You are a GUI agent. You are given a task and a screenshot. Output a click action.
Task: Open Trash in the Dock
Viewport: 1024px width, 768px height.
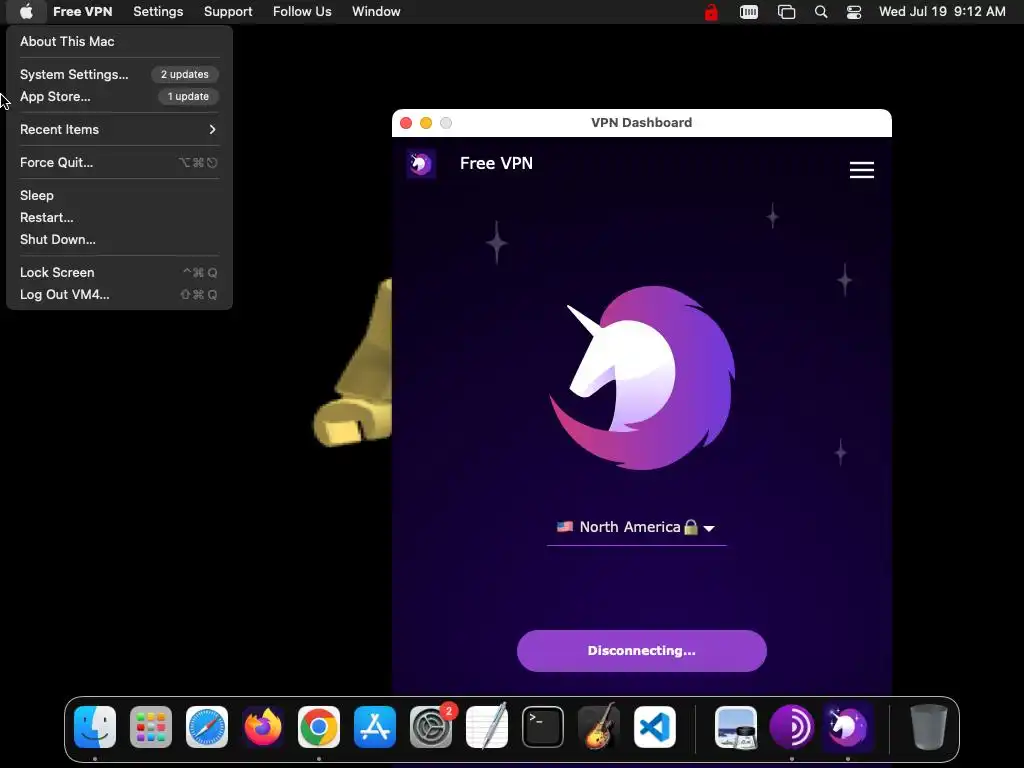click(x=928, y=727)
